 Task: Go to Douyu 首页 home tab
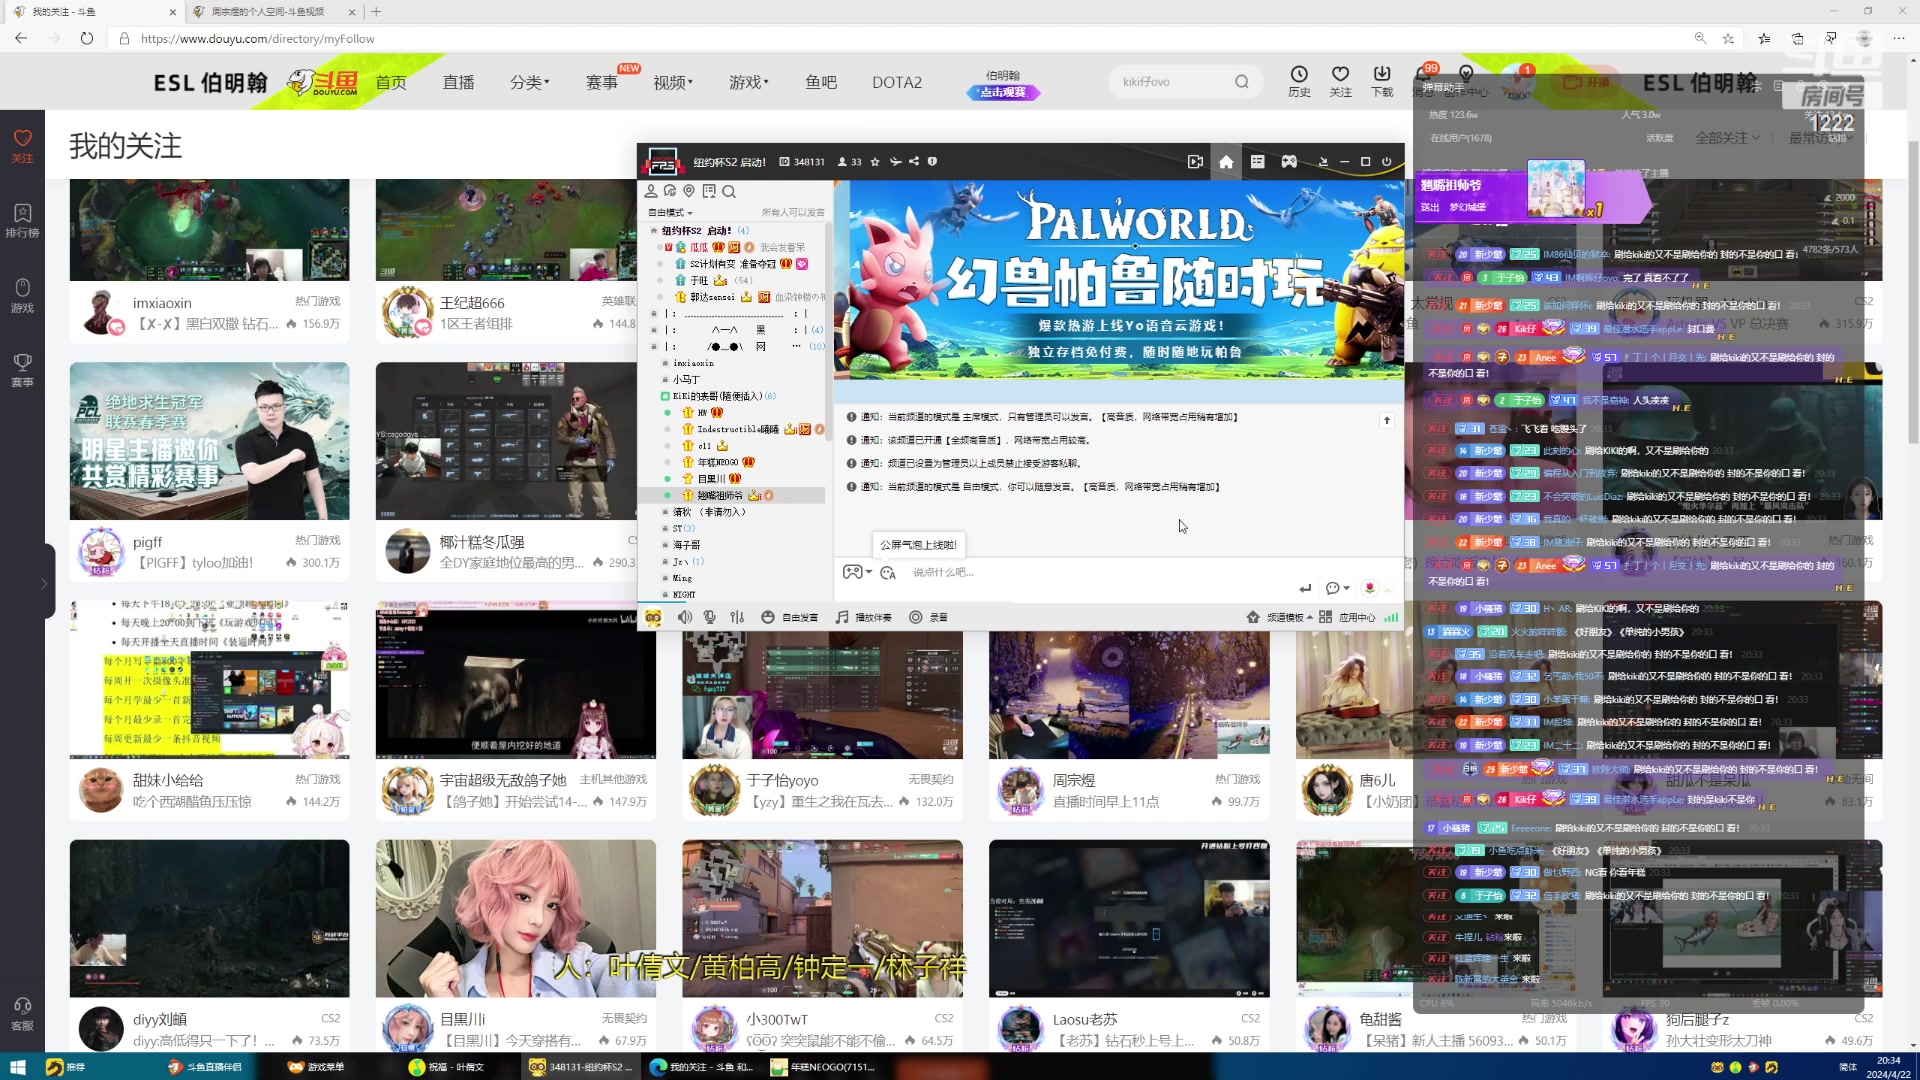pyautogui.click(x=391, y=82)
